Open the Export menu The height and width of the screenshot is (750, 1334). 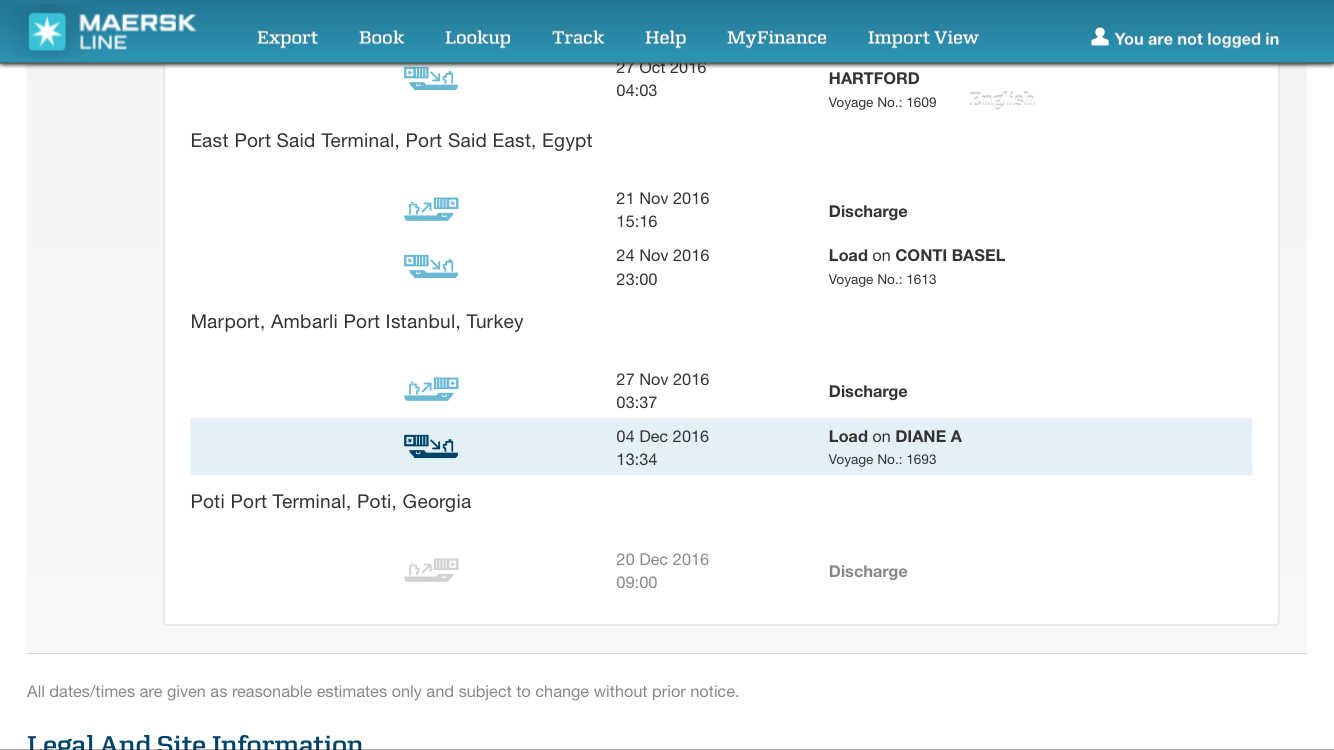tap(287, 38)
